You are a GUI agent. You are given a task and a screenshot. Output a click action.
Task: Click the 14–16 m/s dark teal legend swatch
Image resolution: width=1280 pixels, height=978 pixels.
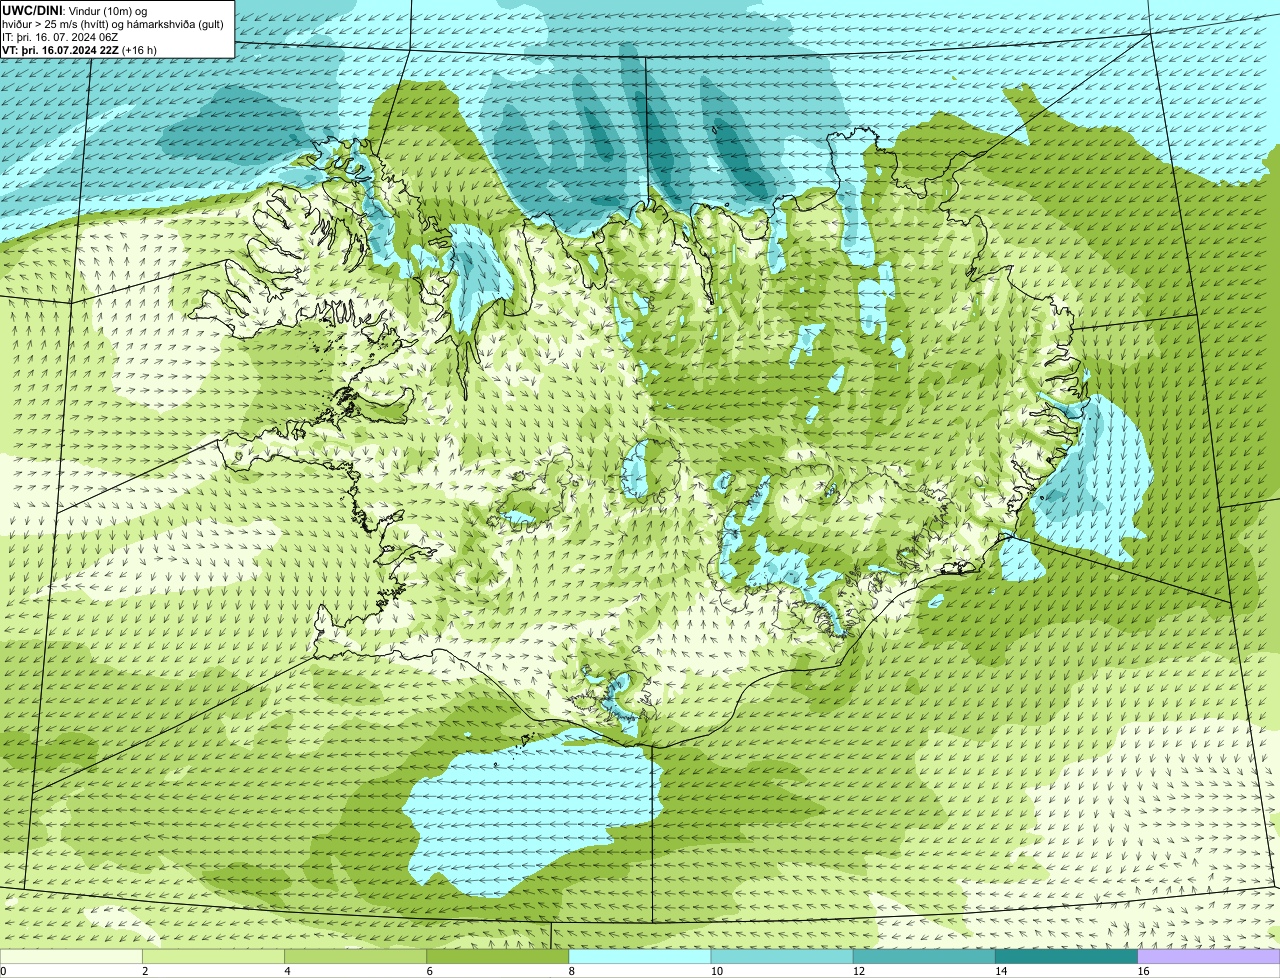(1066, 956)
